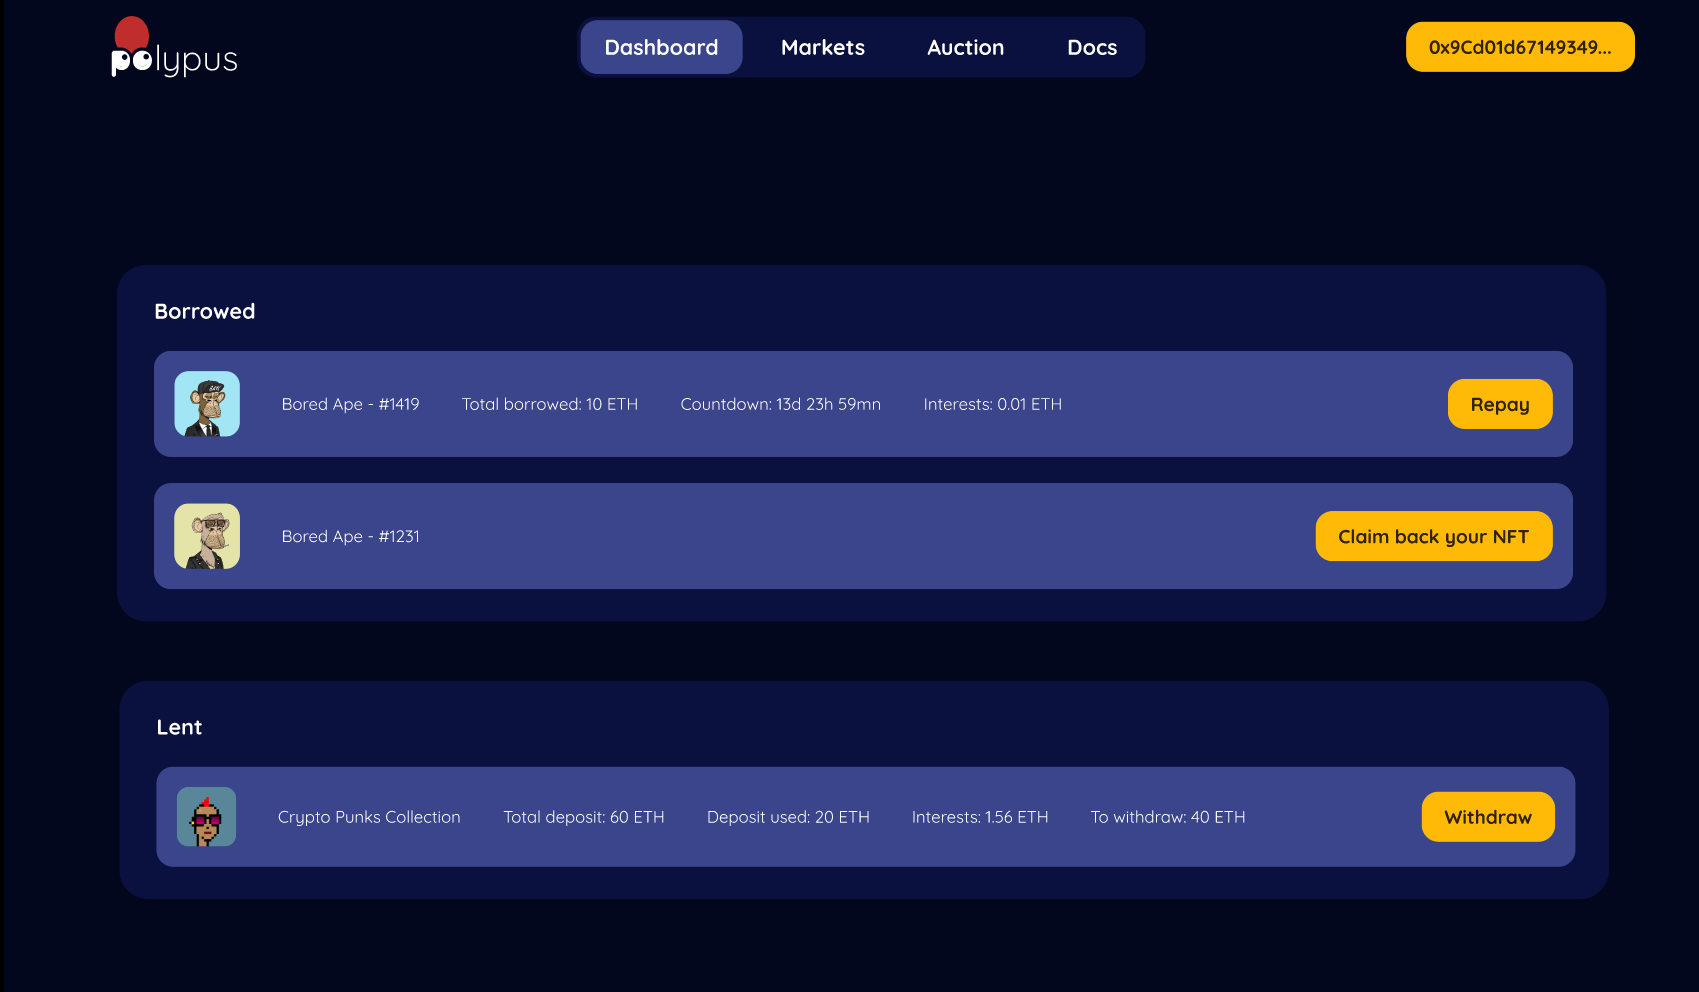This screenshot has height=992, width=1699.
Task: Switch to the Dashboard tab
Action: [661, 47]
